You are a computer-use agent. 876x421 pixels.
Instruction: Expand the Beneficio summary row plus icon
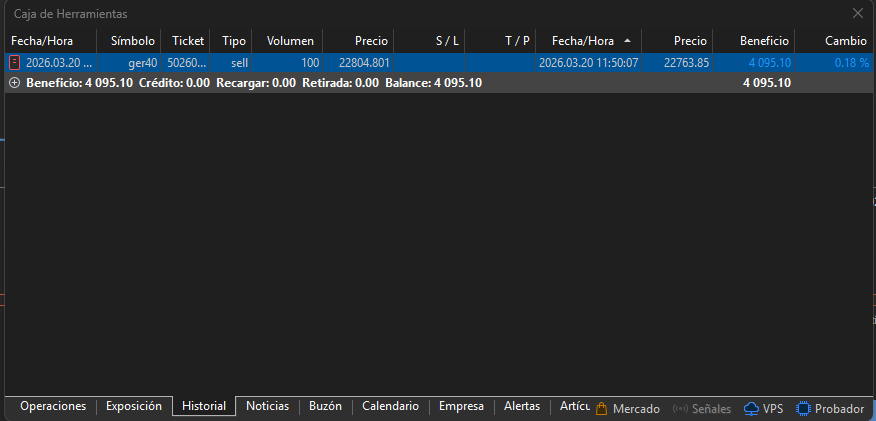click(14, 83)
